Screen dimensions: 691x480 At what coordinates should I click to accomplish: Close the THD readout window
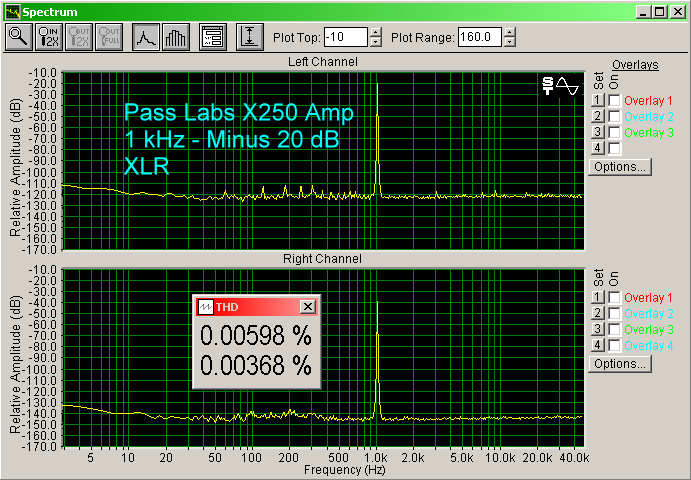point(307,307)
